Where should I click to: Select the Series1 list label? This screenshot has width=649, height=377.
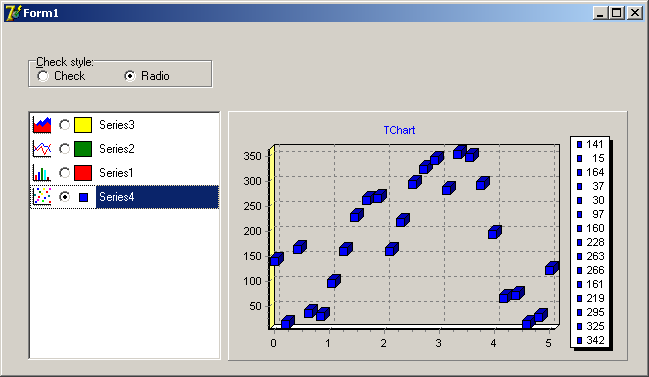[x=116, y=173]
